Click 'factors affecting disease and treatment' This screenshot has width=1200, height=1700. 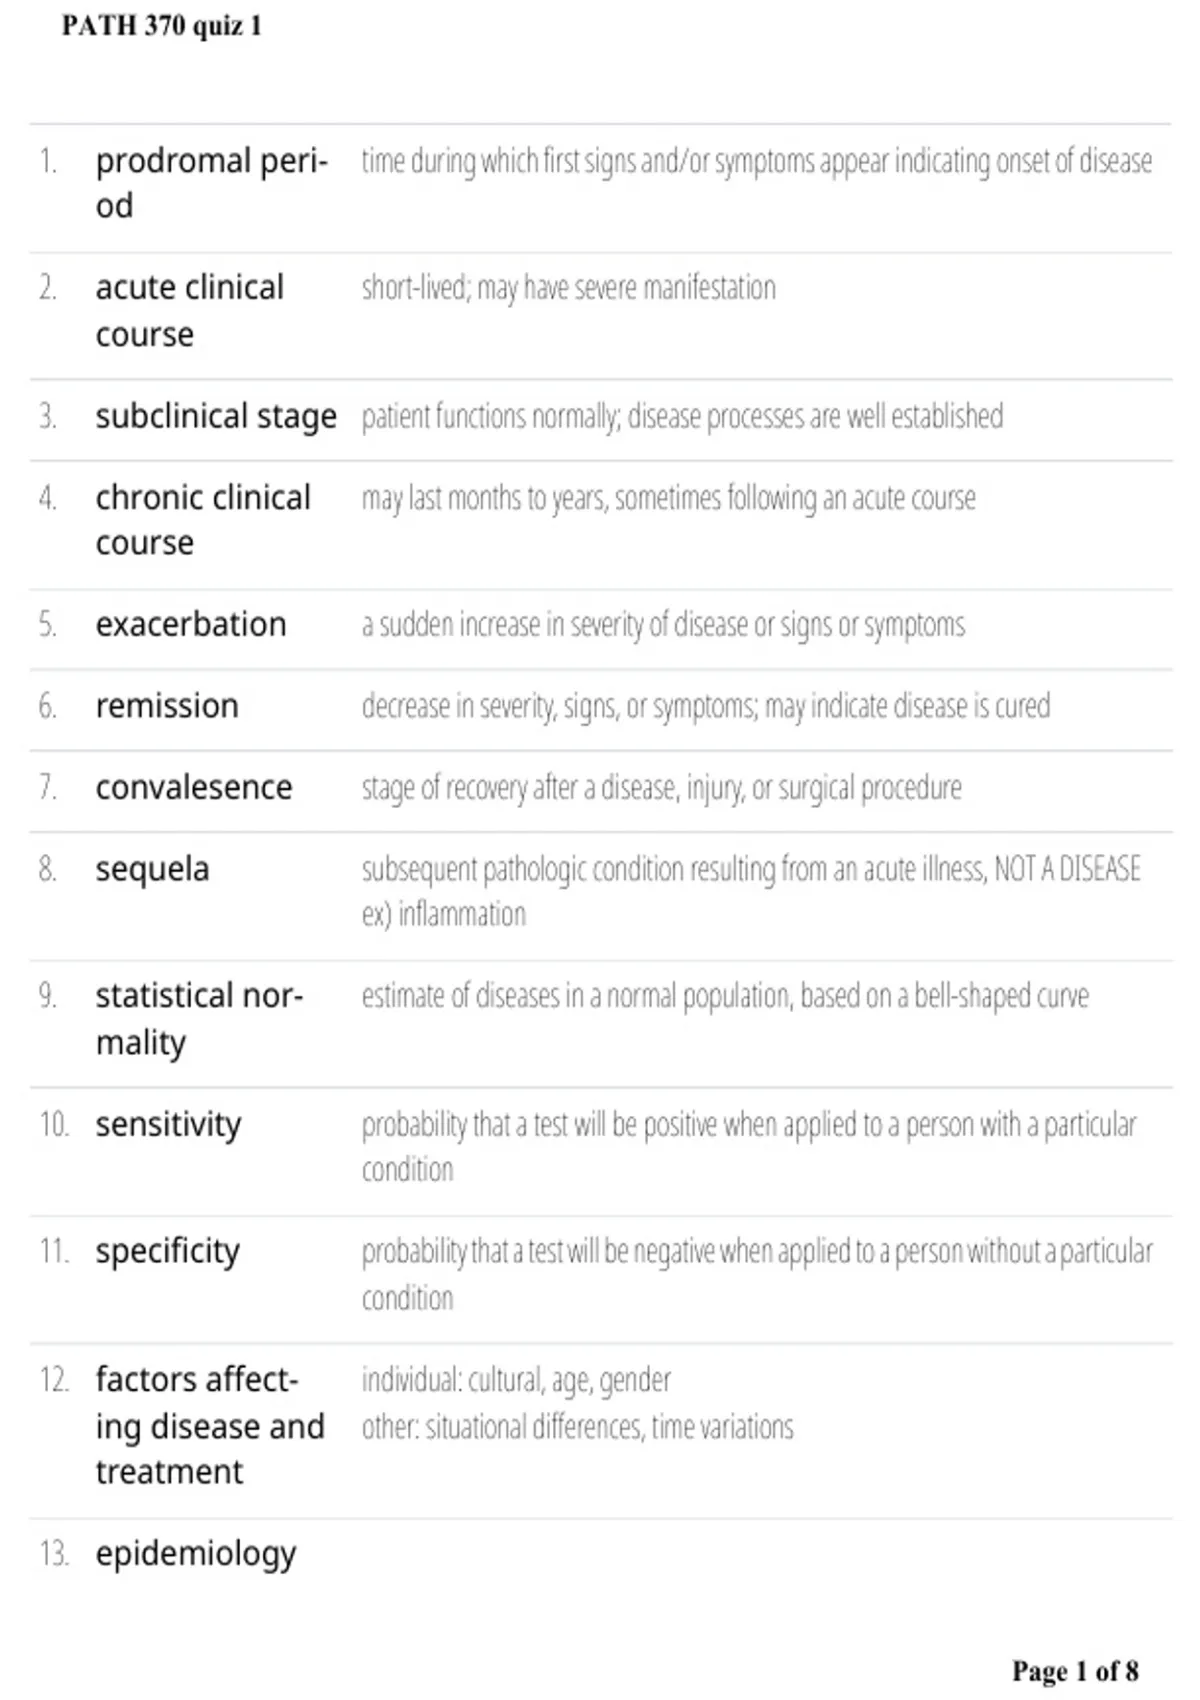[x=210, y=1426]
